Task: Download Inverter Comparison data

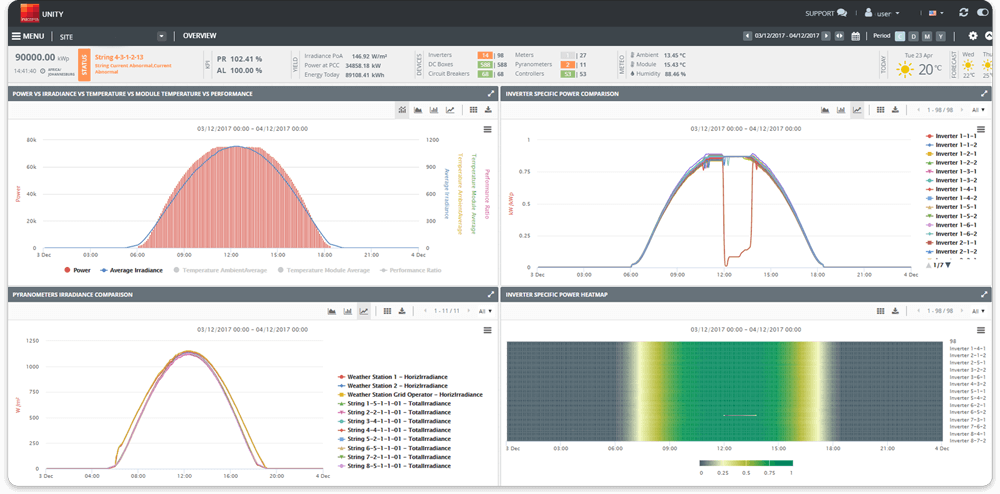Action: (x=895, y=110)
